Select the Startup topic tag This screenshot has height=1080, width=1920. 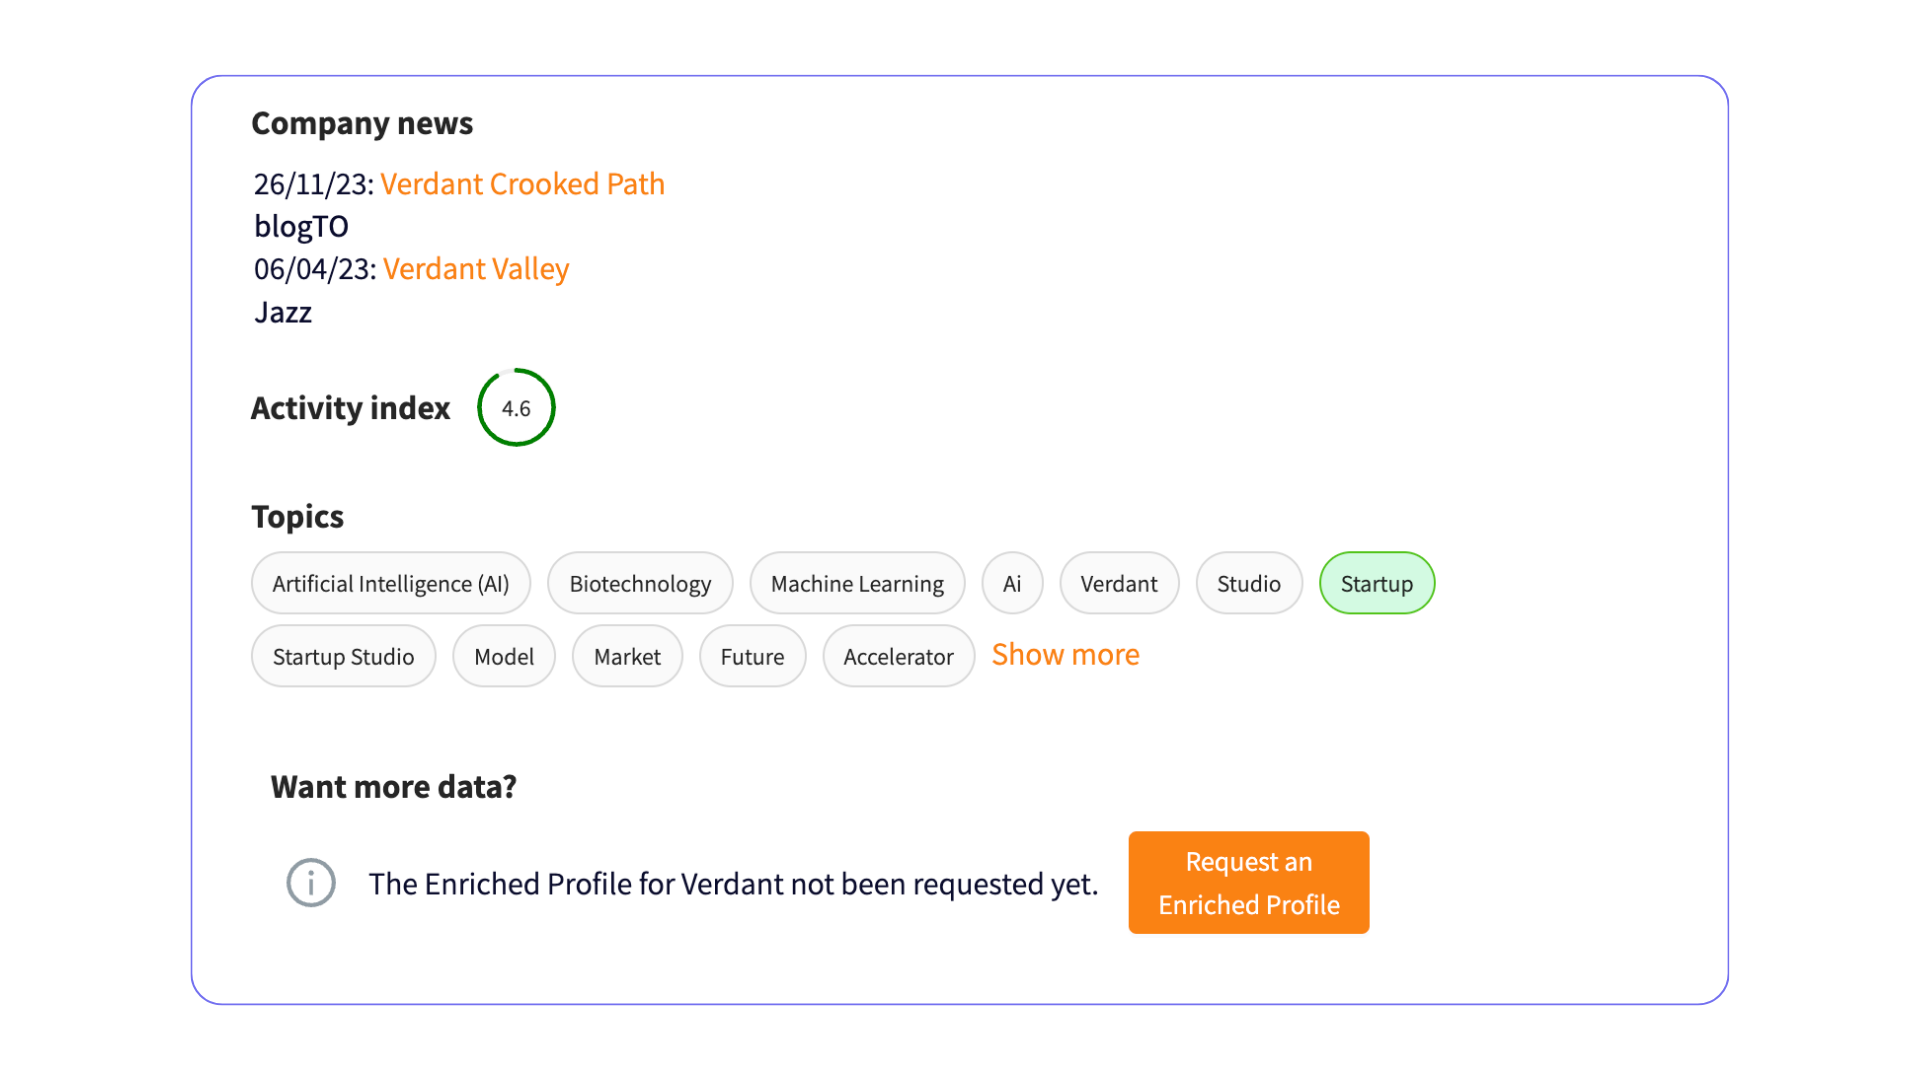(1377, 583)
